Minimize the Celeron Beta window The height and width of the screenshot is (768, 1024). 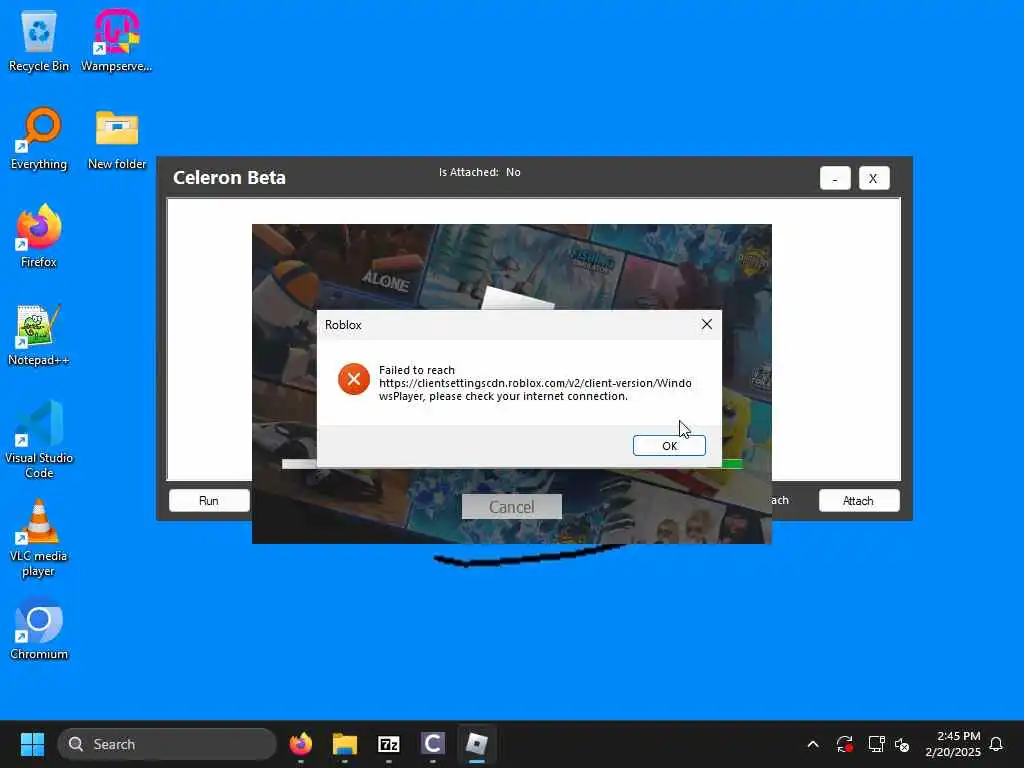835,178
